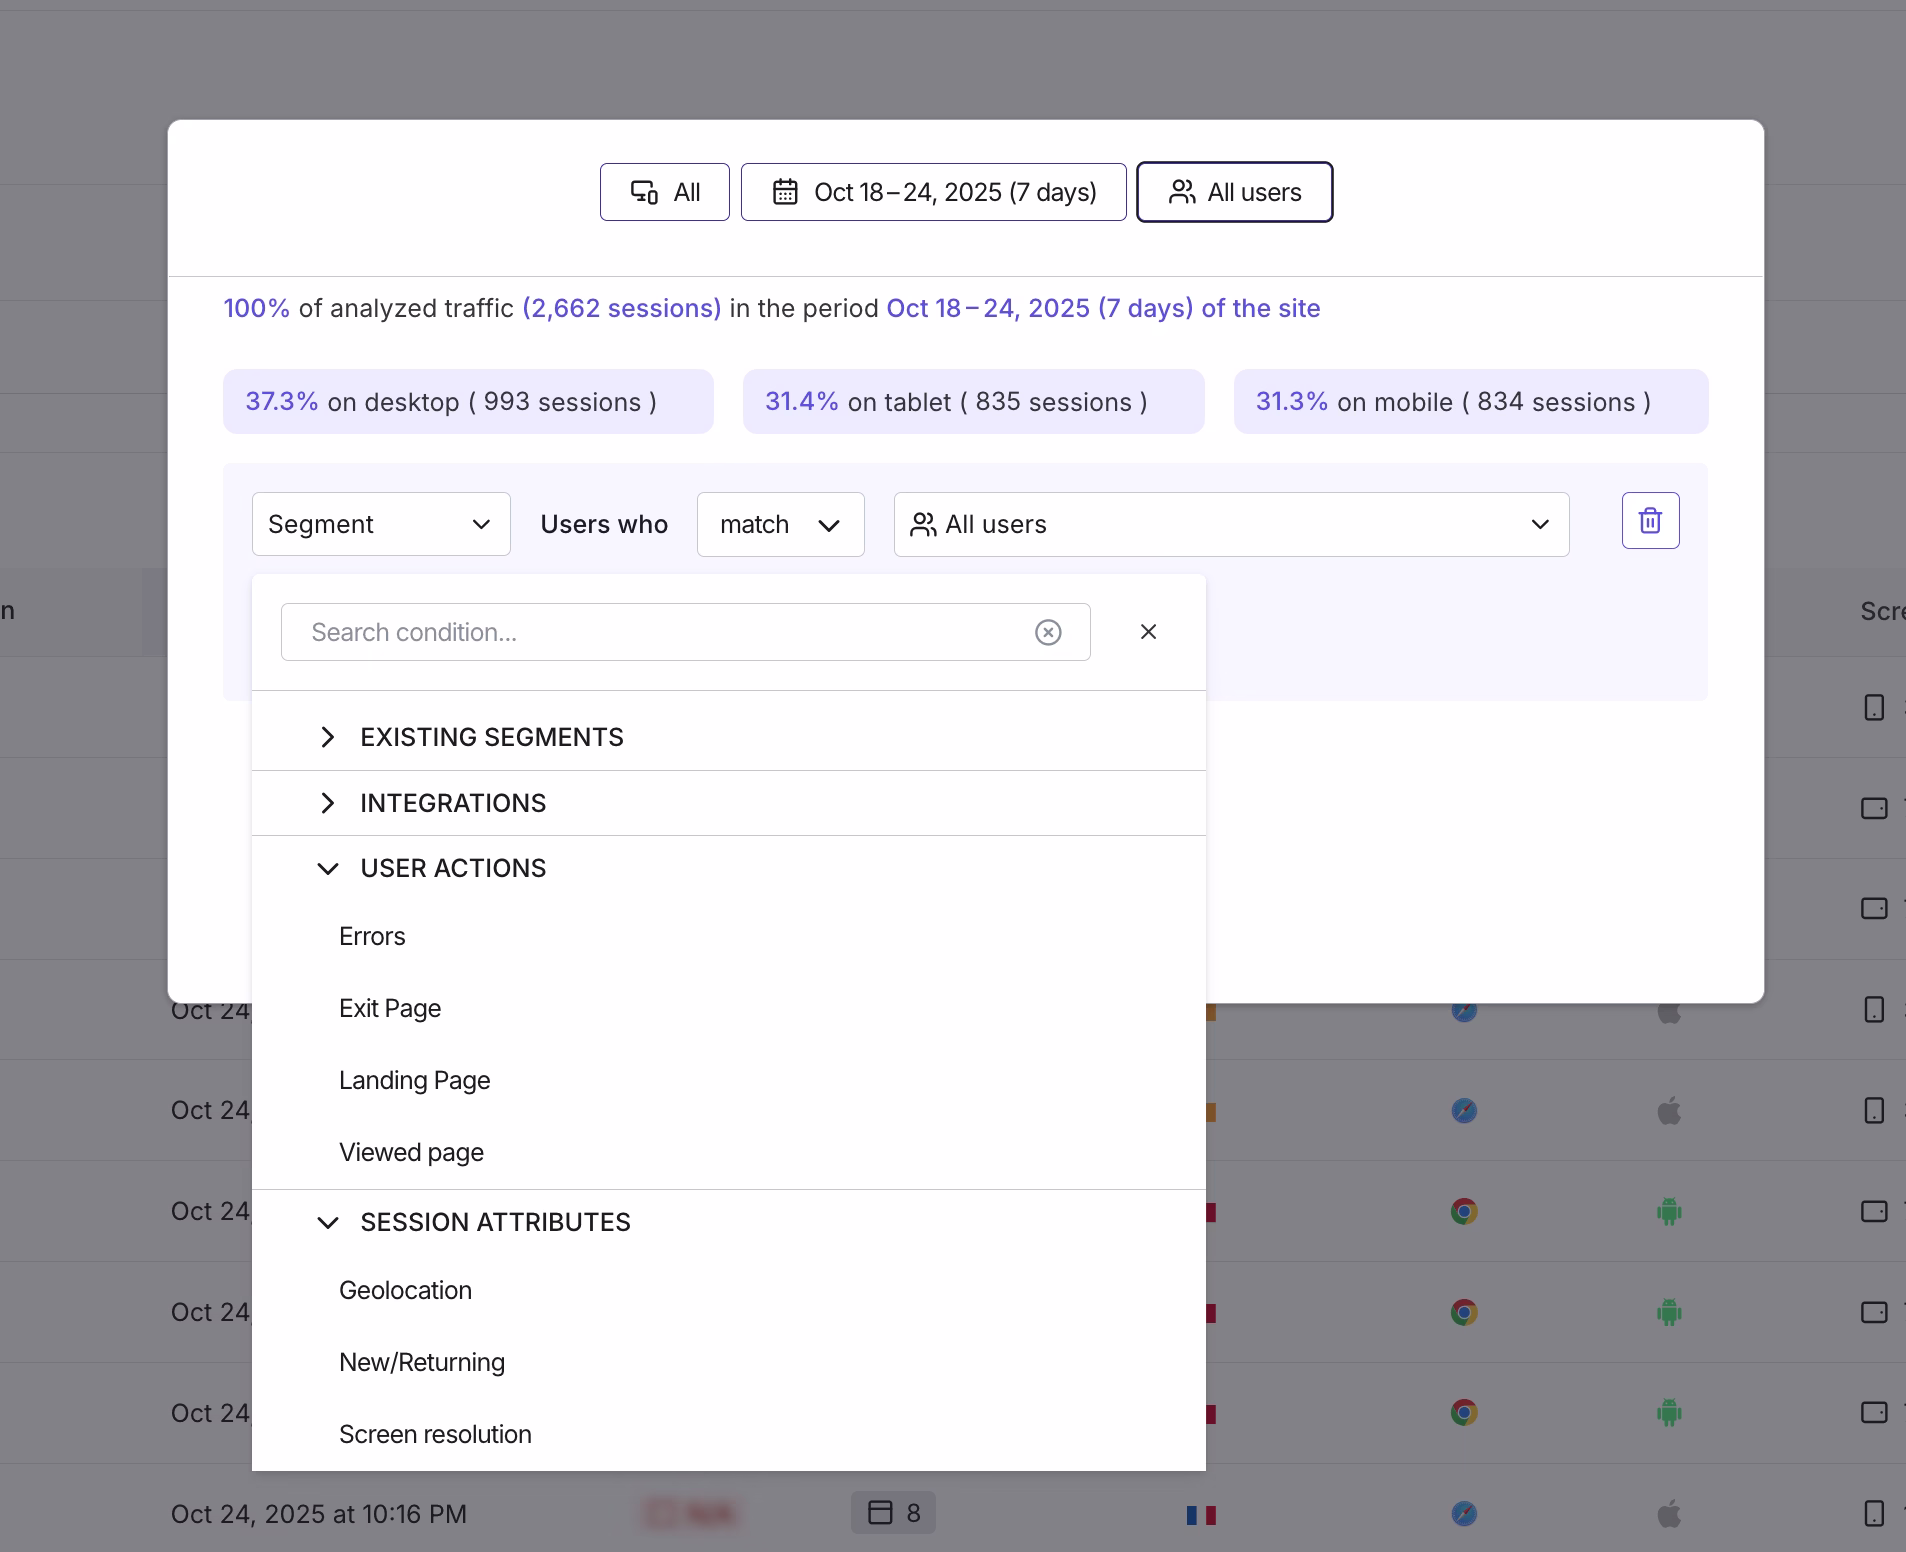Click the Apple logo icon in a session row
The image size is (1906, 1552).
coord(1670,1110)
